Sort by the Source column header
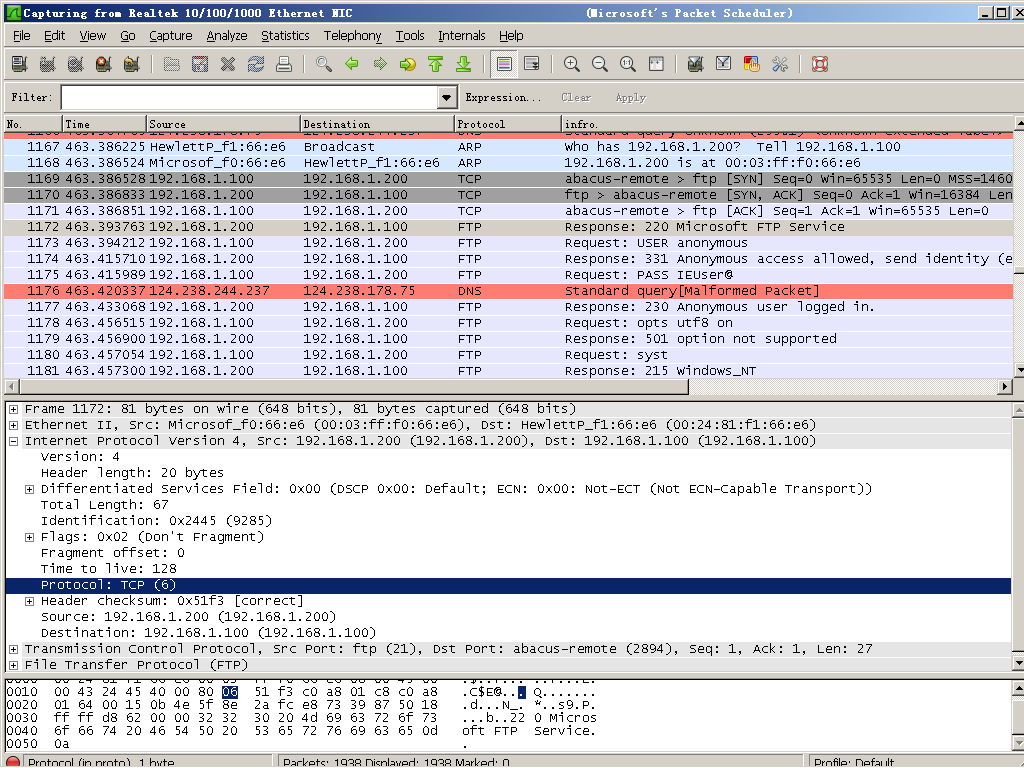The image size is (1024, 768). (223, 123)
